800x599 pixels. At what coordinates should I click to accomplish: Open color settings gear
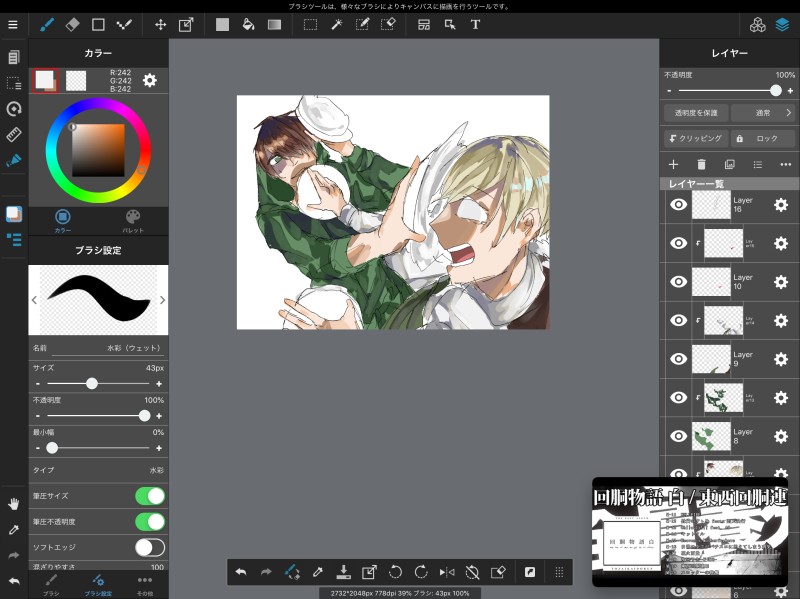(x=149, y=80)
